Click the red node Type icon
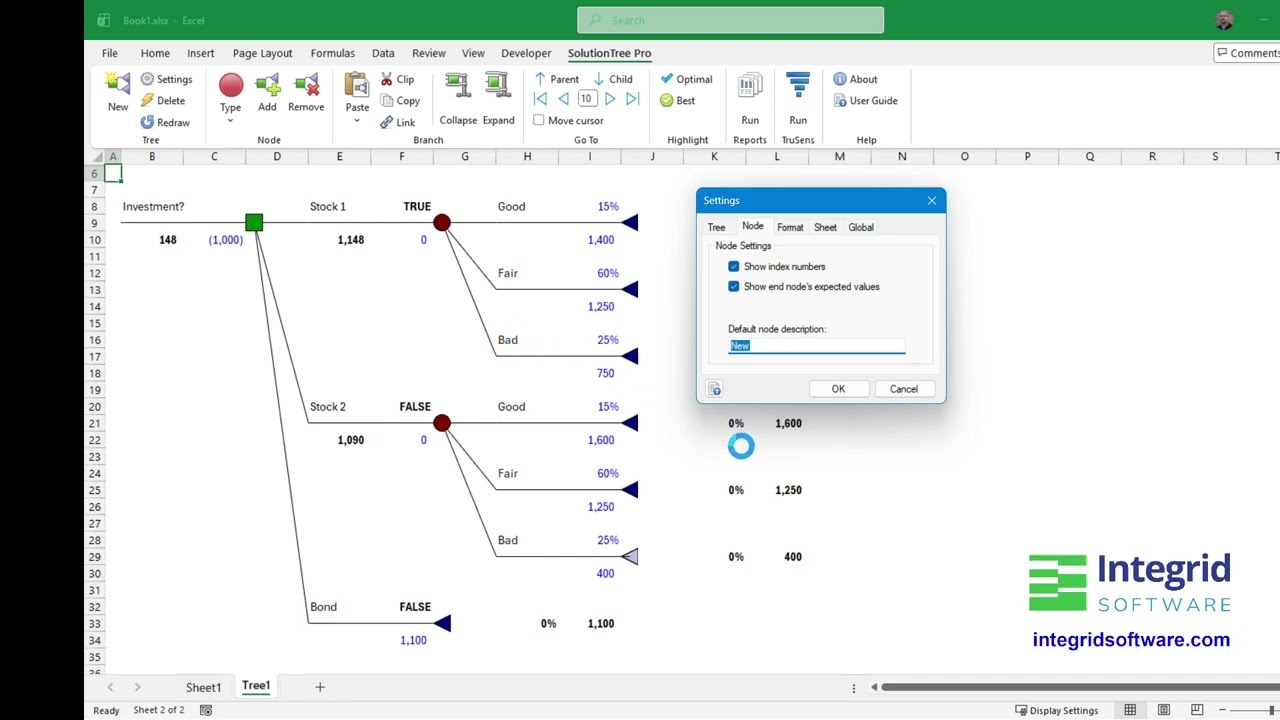Image resolution: width=1280 pixels, height=720 pixels. pyautogui.click(x=231, y=85)
